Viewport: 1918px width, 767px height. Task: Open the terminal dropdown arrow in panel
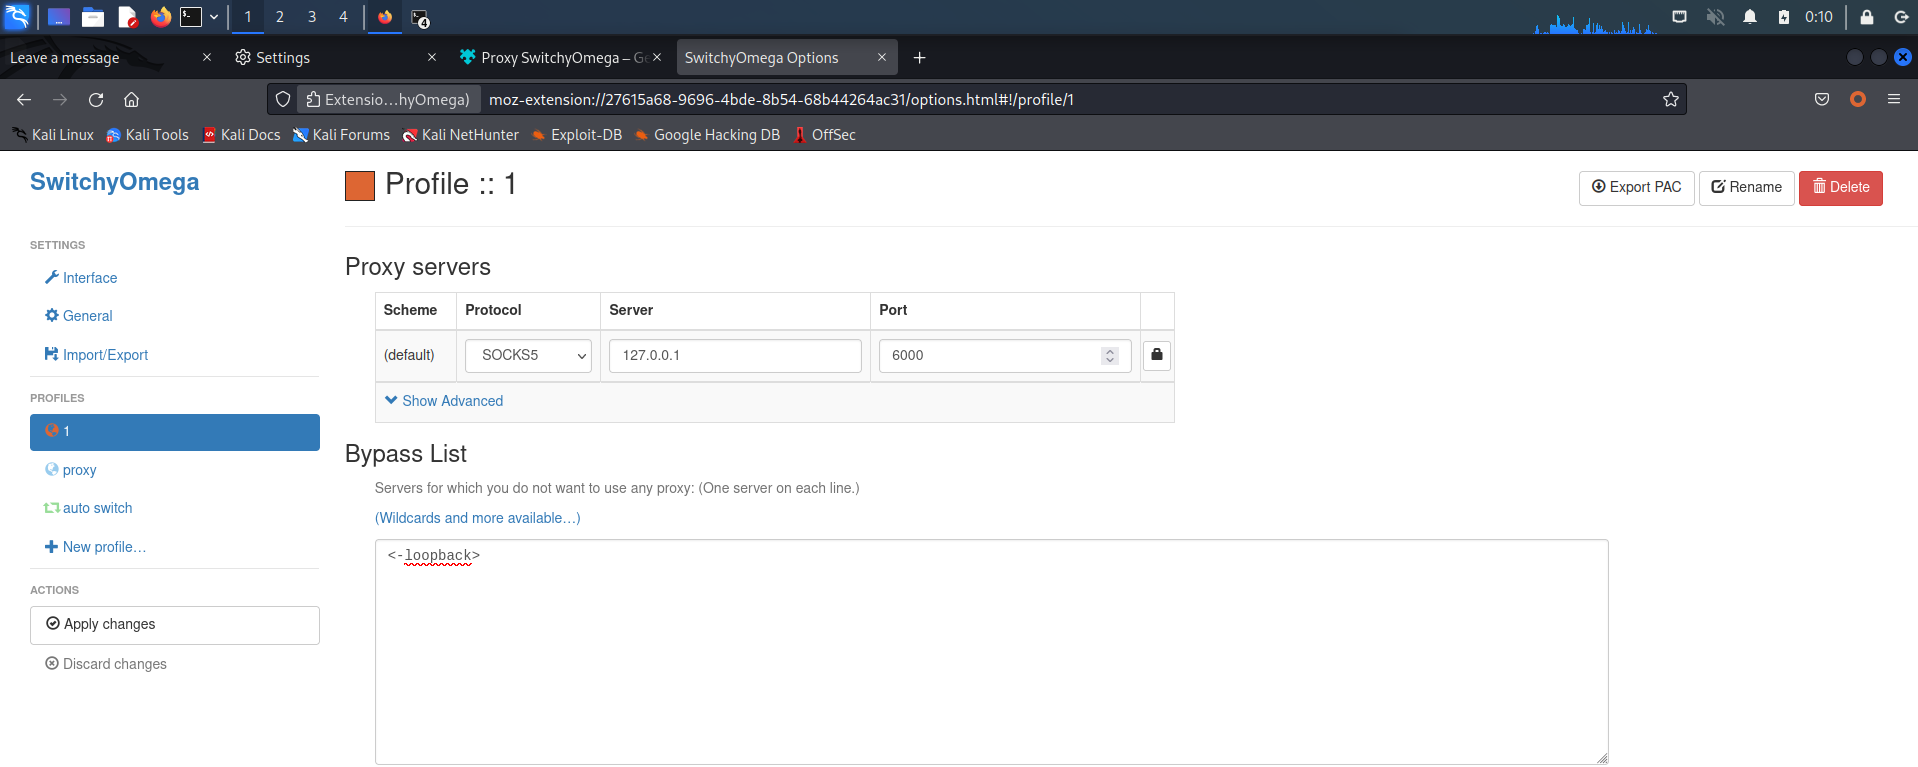214,17
